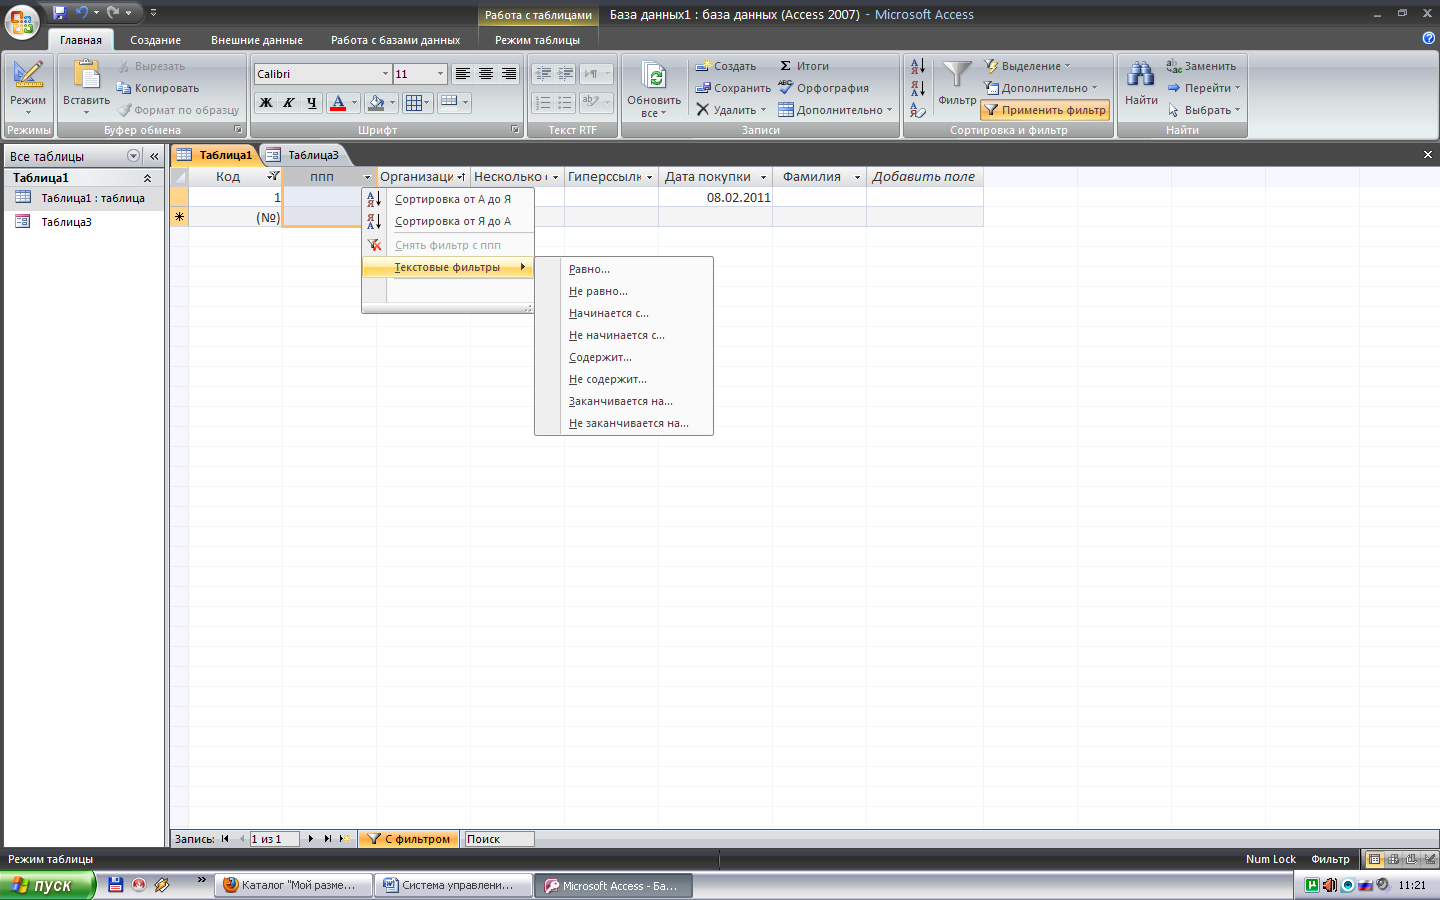The width and height of the screenshot is (1440, 900).
Task: Open the Режим view button
Action: click(28, 87)
